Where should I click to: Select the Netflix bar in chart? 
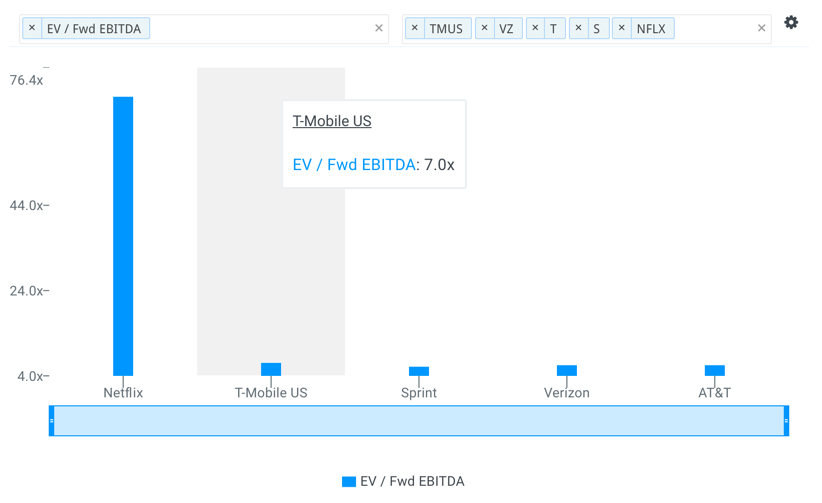pyautogui.click(x=123, y=236)
